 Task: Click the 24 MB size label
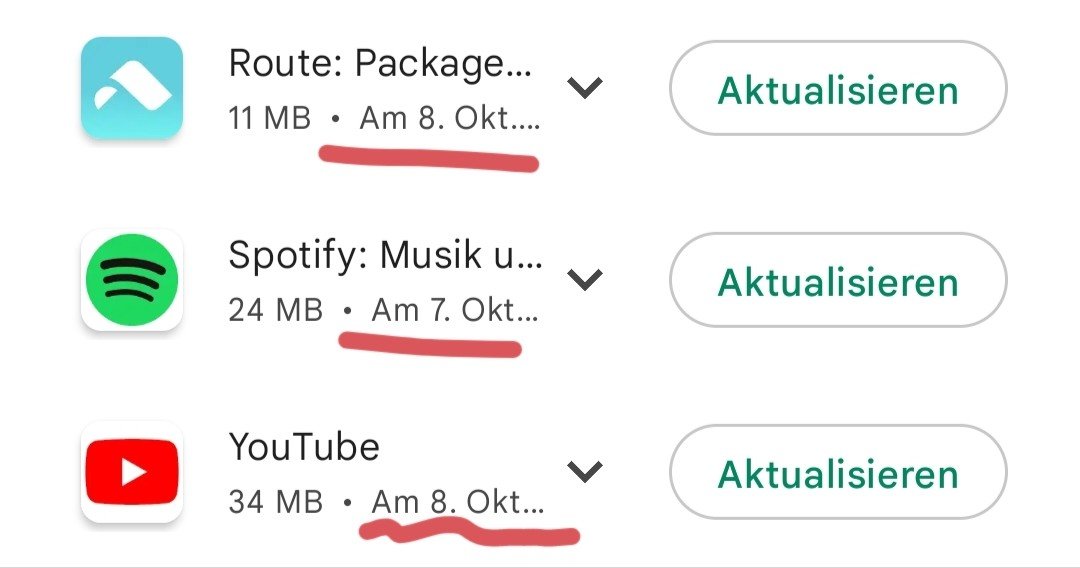click(276, 310)
